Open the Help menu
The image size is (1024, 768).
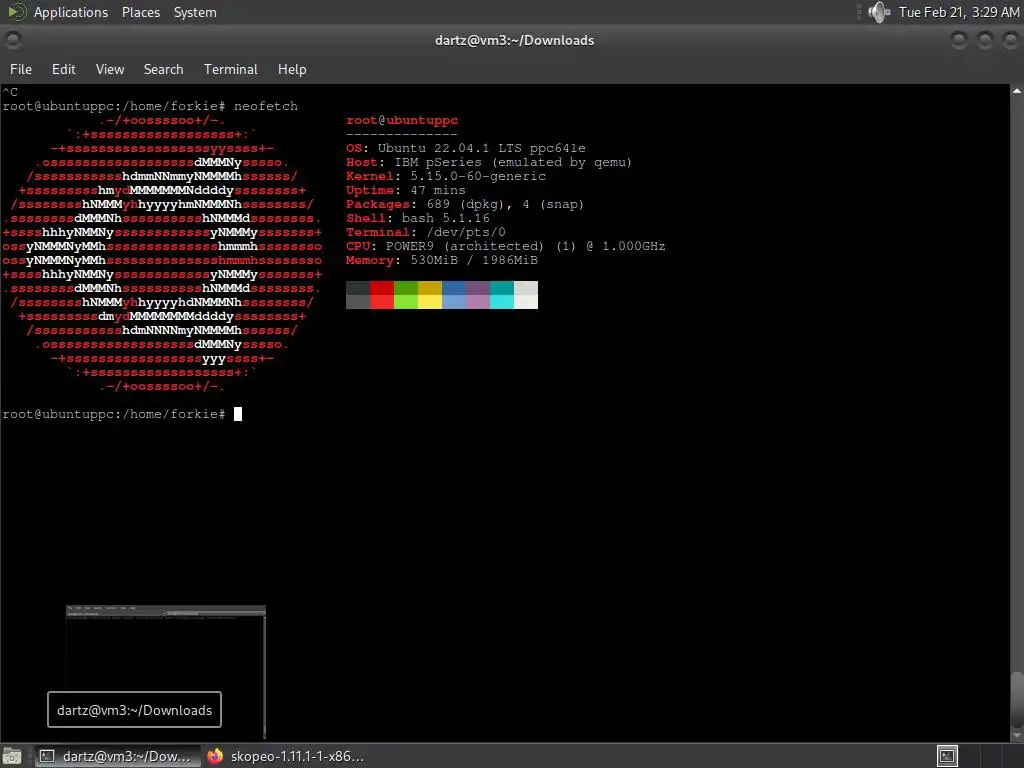(292, 69)
